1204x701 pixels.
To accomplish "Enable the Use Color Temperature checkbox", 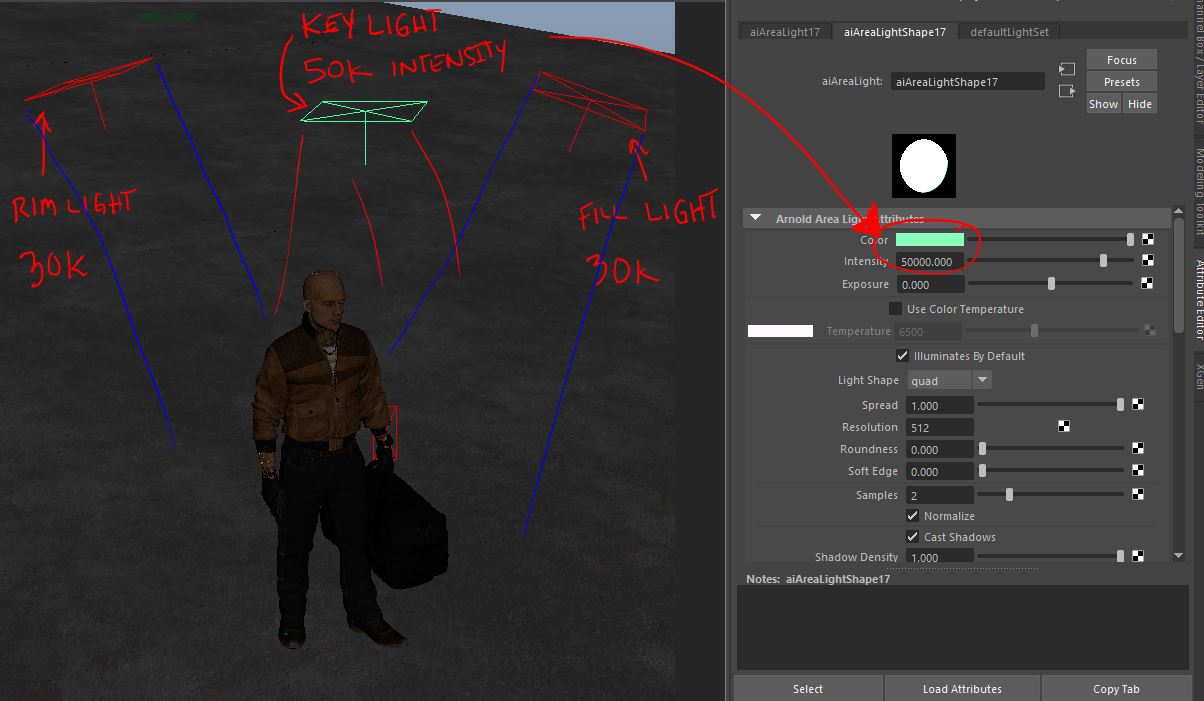I will [895, 309].
